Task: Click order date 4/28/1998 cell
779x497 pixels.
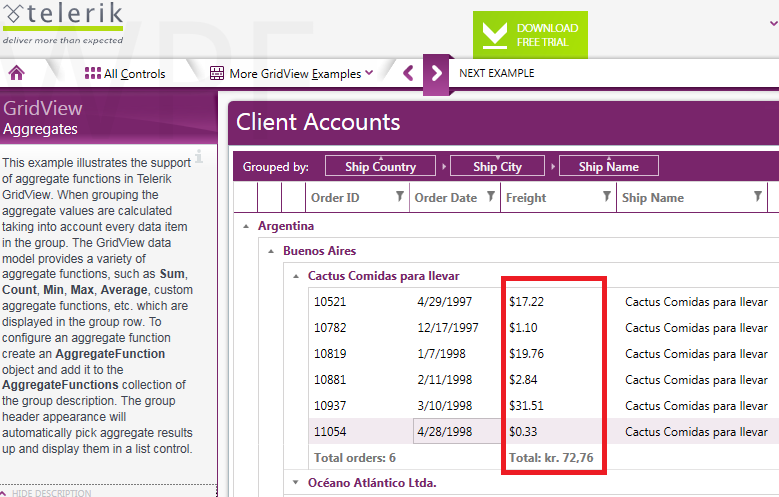Action: (457, 431)
